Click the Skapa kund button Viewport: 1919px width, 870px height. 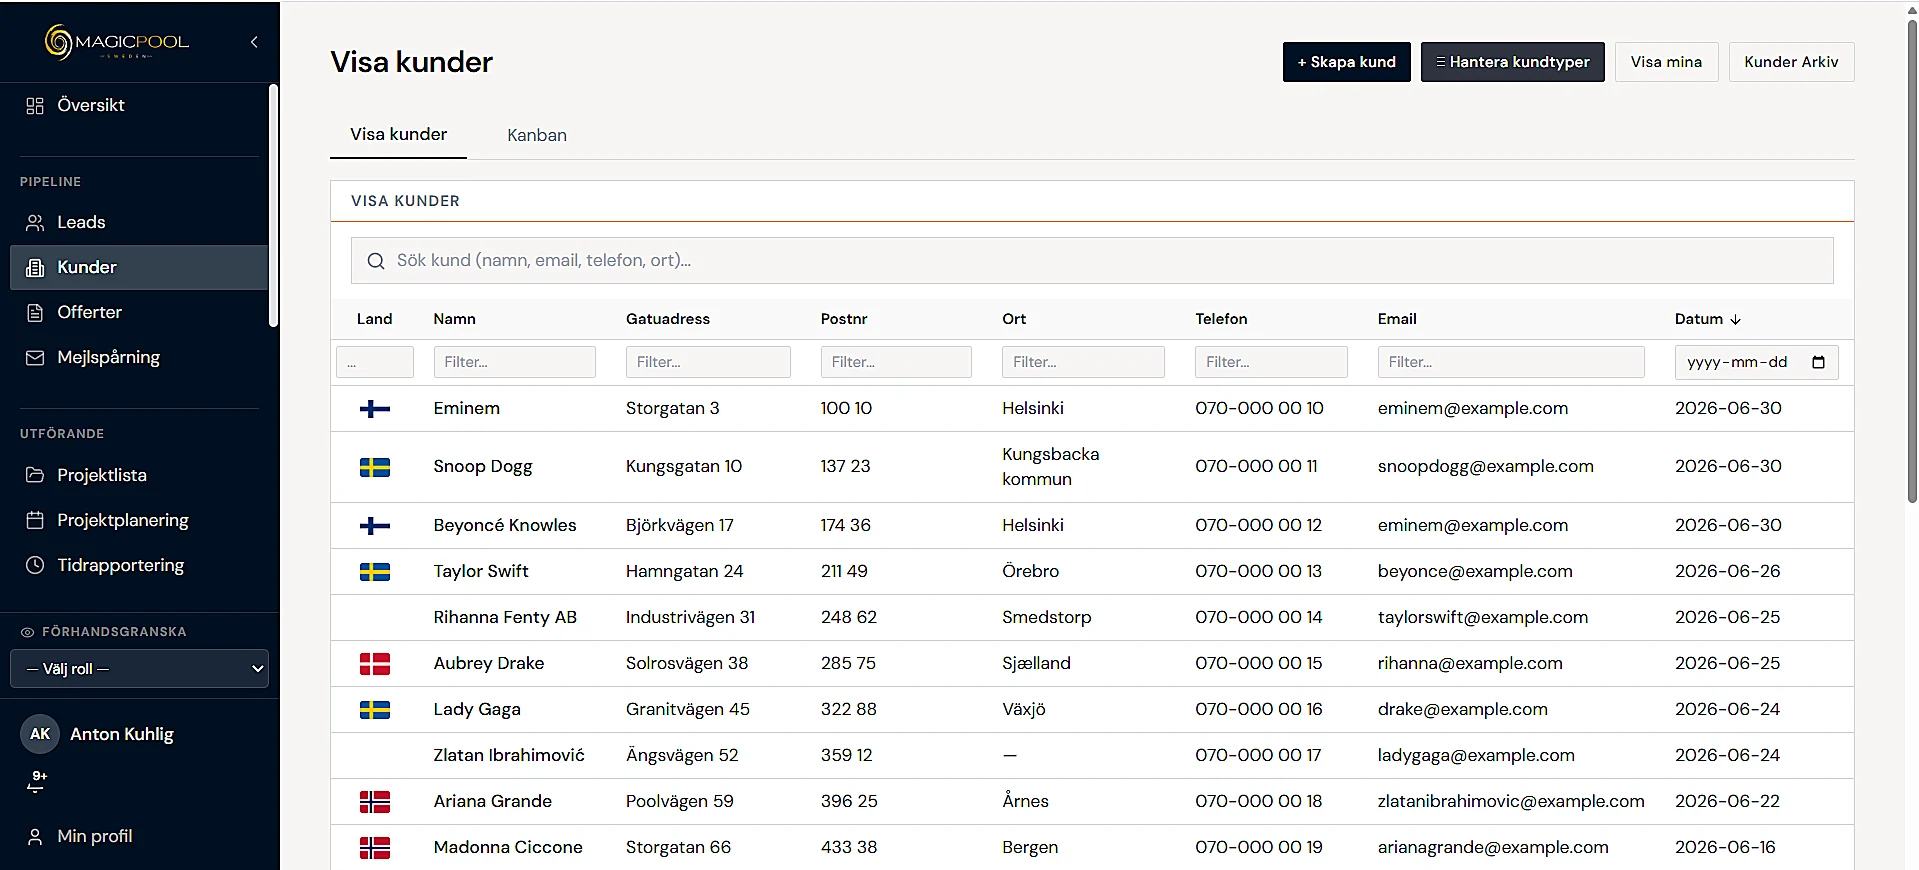coord(1347,62)
